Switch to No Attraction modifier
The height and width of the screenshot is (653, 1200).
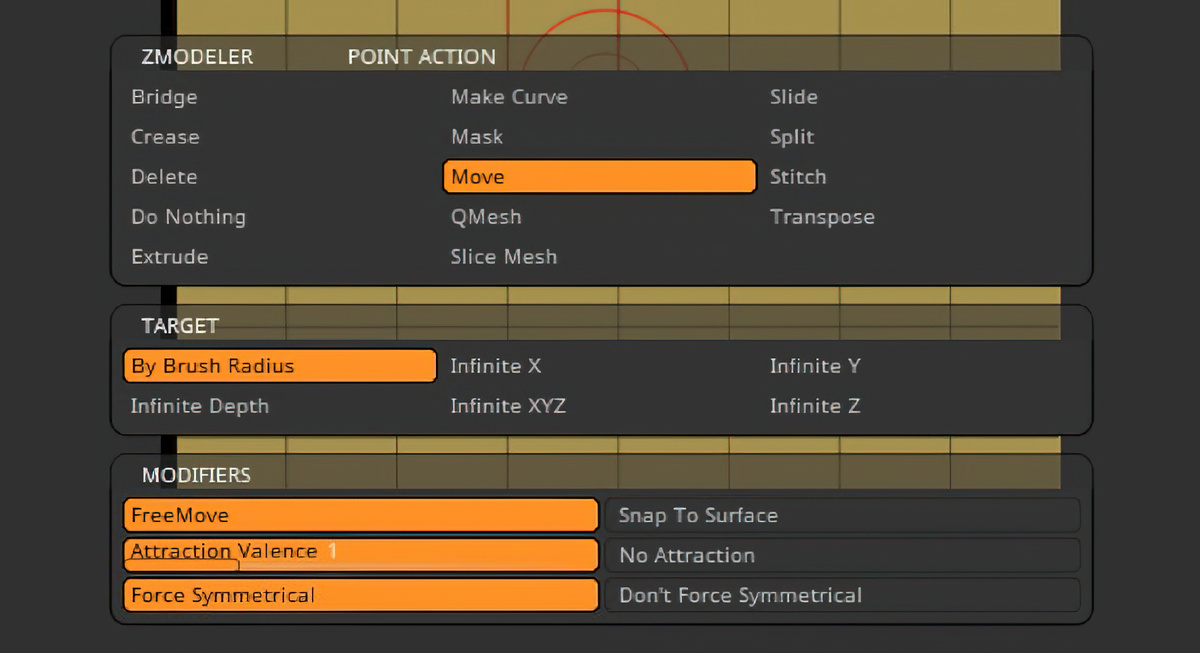(842, 555)
